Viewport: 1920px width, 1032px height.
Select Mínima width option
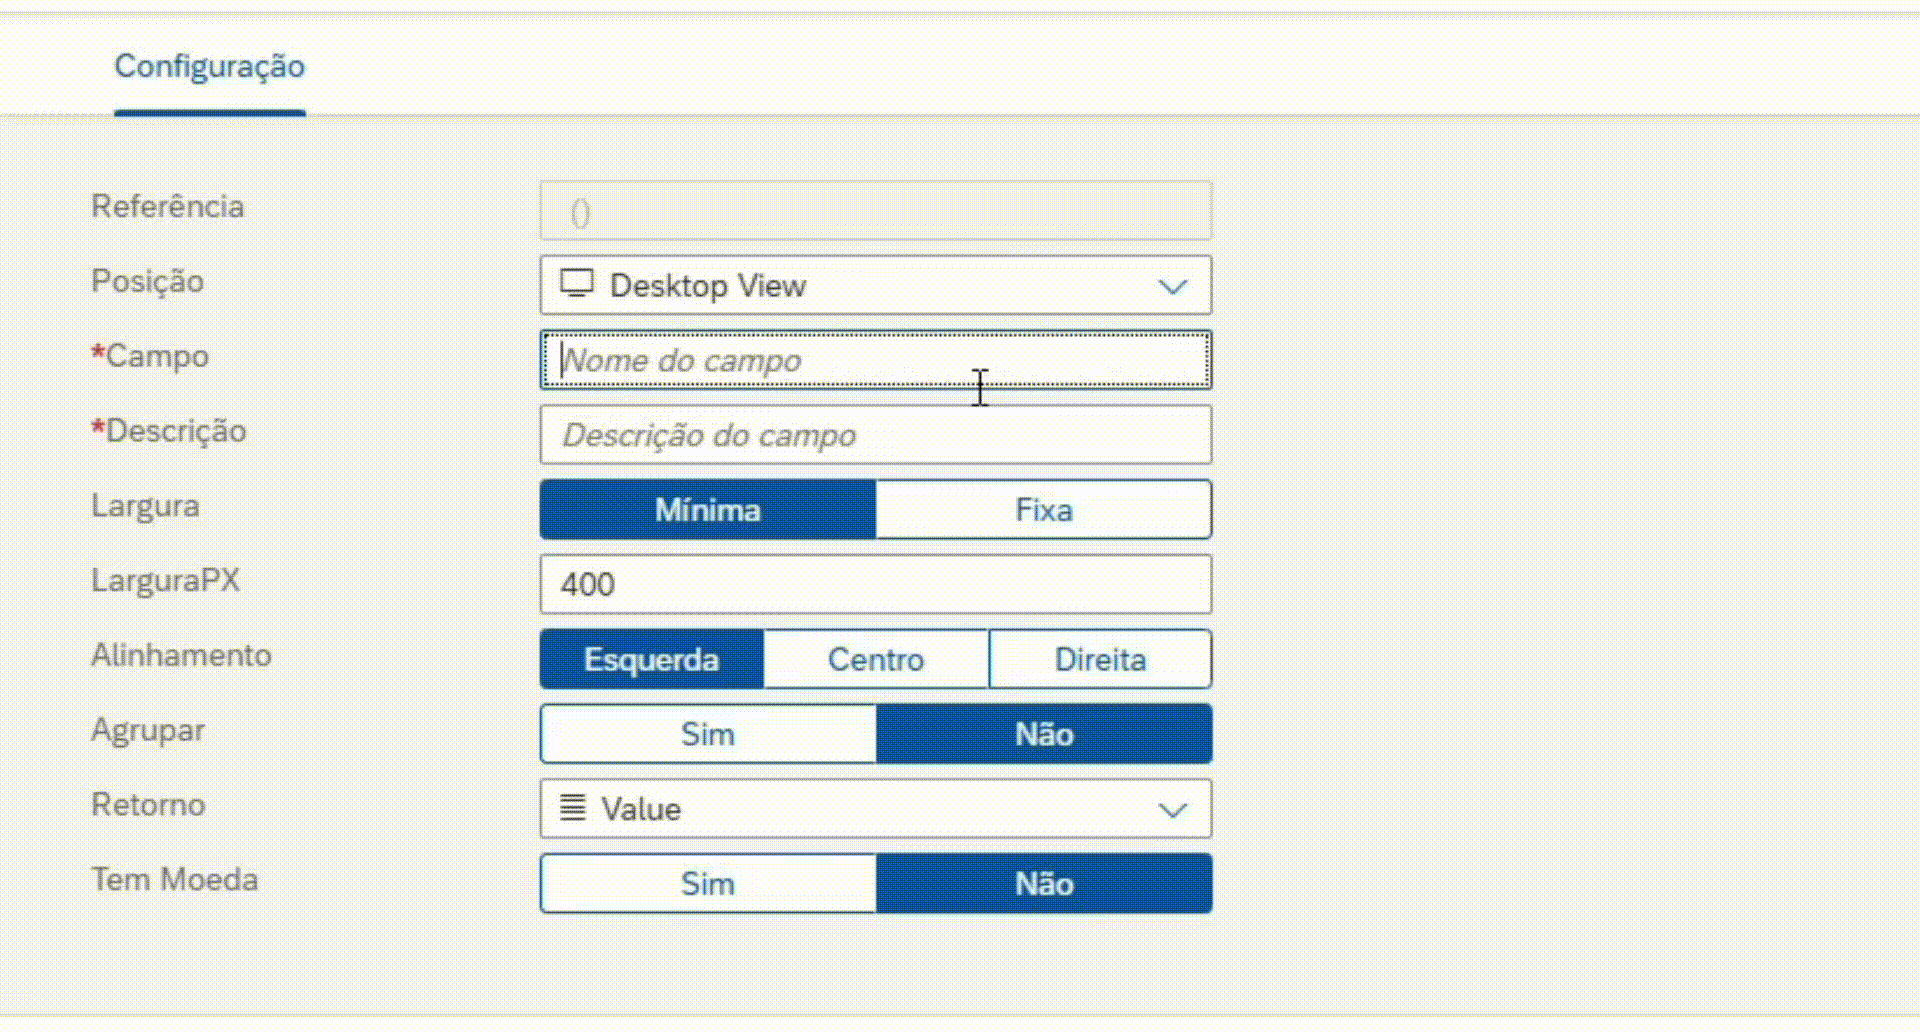708,510
